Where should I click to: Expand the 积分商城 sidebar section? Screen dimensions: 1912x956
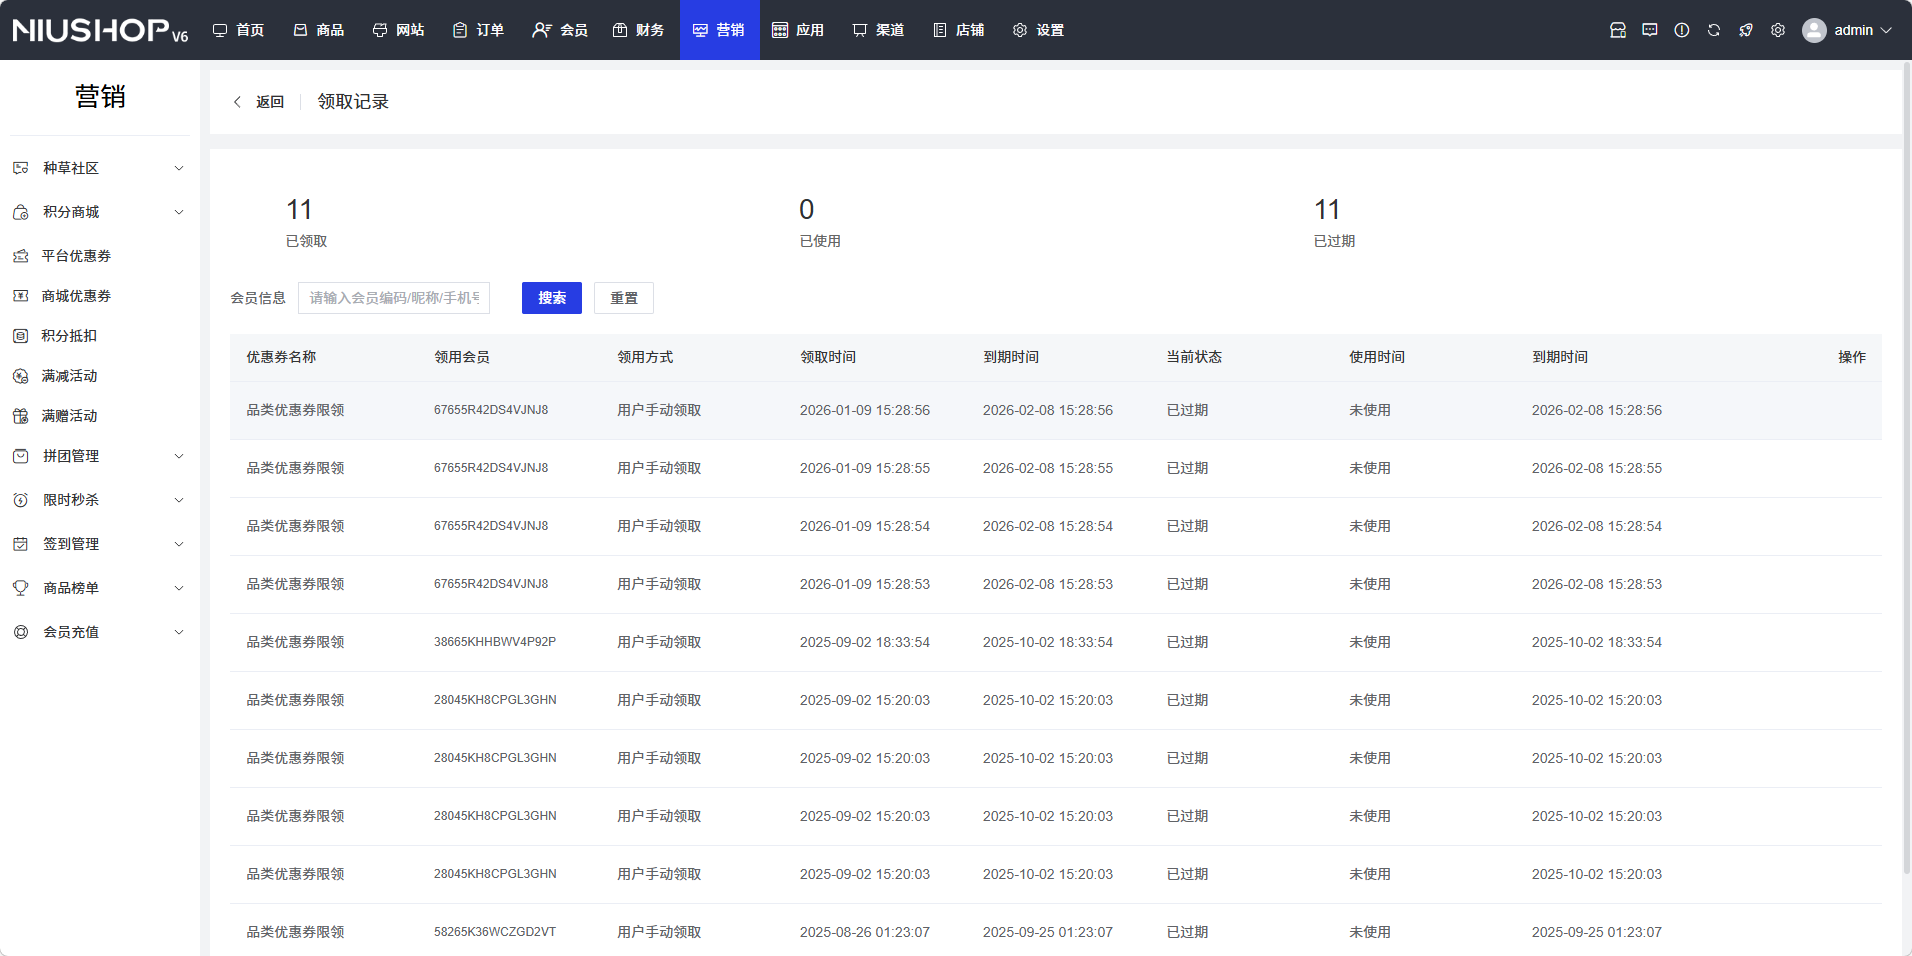(98, 212)
